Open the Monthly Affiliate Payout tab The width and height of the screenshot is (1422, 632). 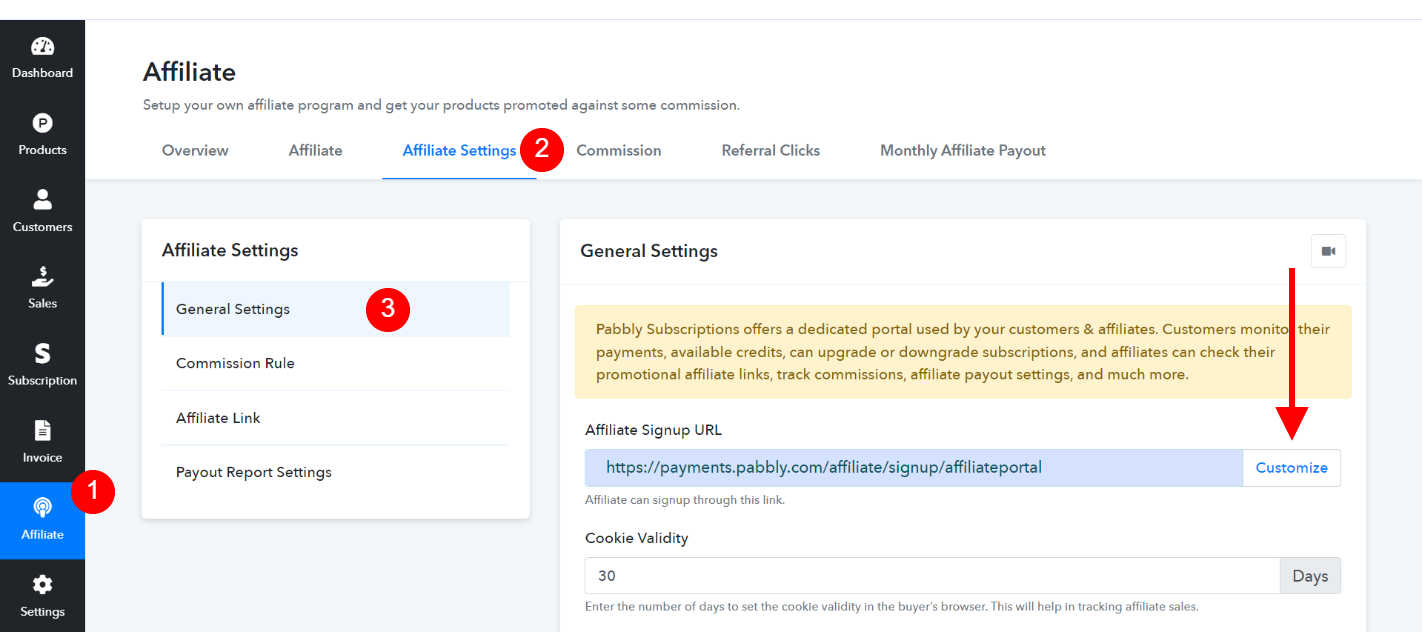pos(962,150)
